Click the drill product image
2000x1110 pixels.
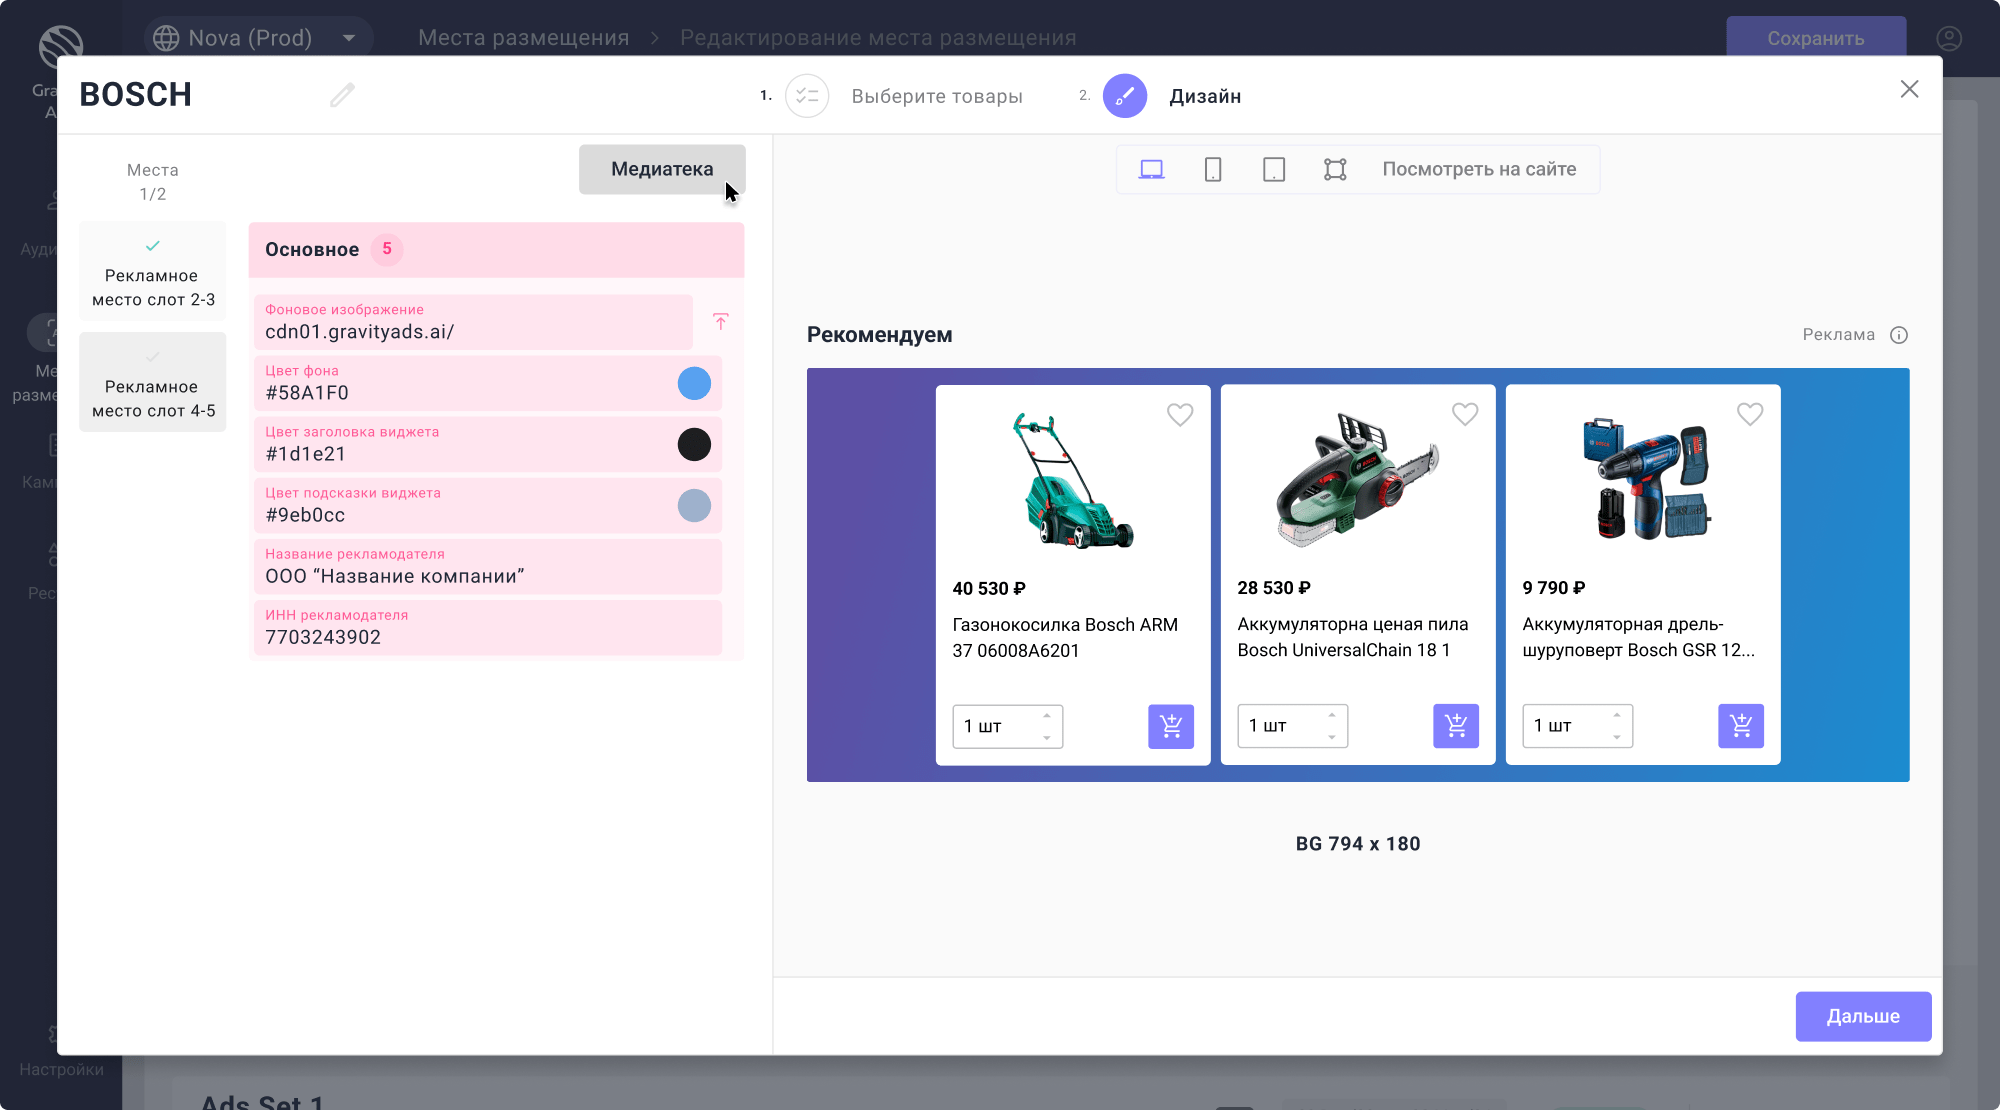click(x=1646, y=480)
